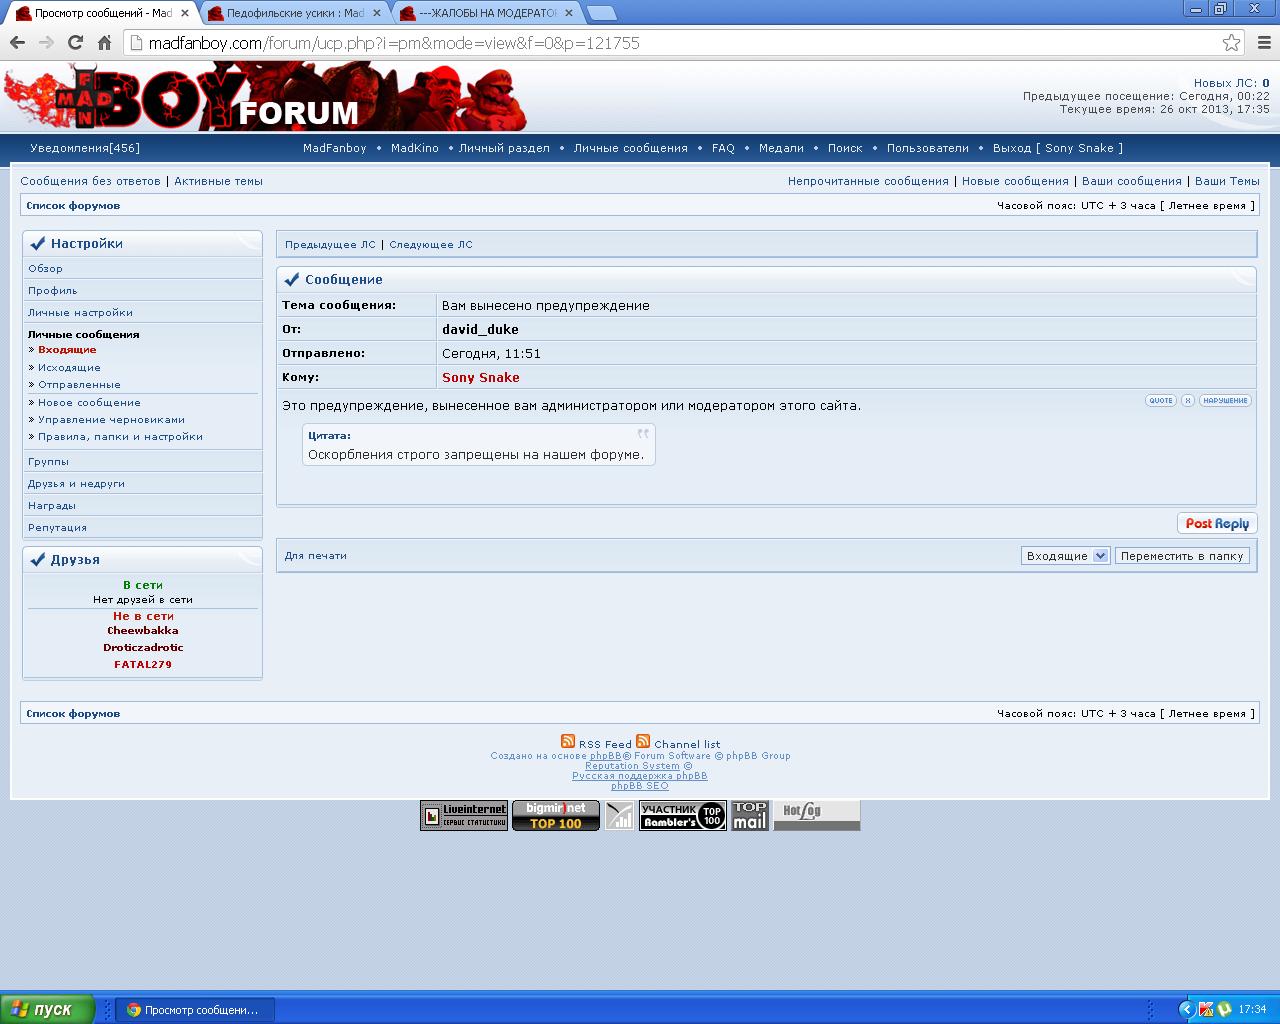Click the bigmir.net TOP 100 badge
Image resolution: width=1280 pixels, height=1024 pixels.
555,816
